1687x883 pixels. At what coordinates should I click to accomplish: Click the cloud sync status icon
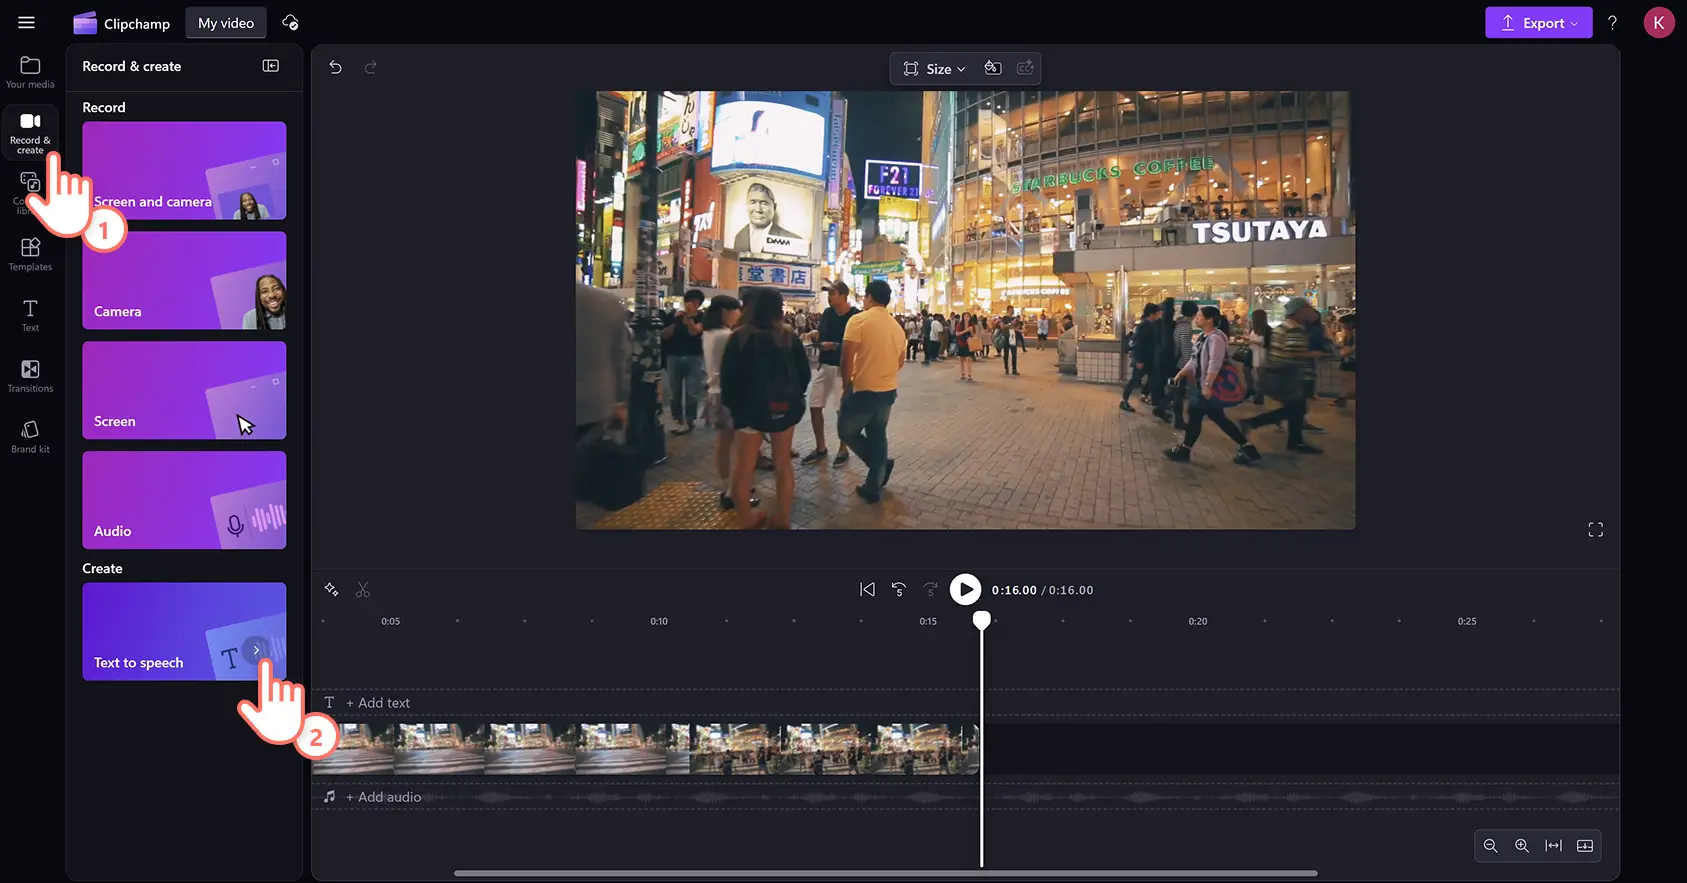[290, 23]
